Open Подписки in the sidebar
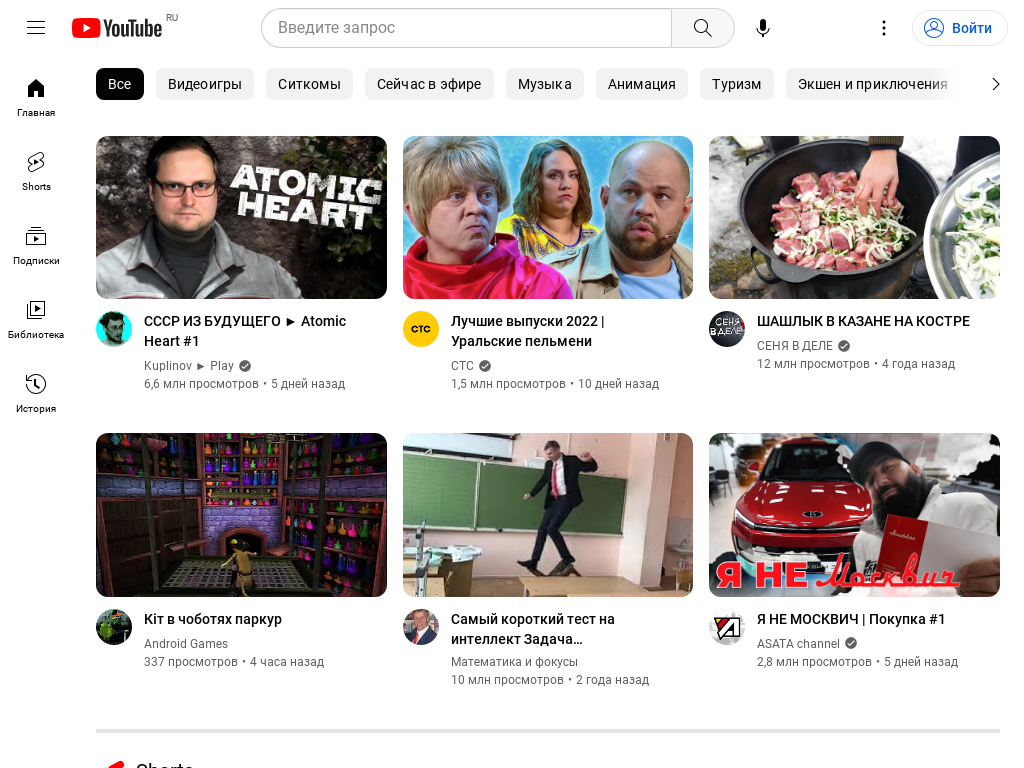This screenshot has height=768, width=1024. [36, 246]
